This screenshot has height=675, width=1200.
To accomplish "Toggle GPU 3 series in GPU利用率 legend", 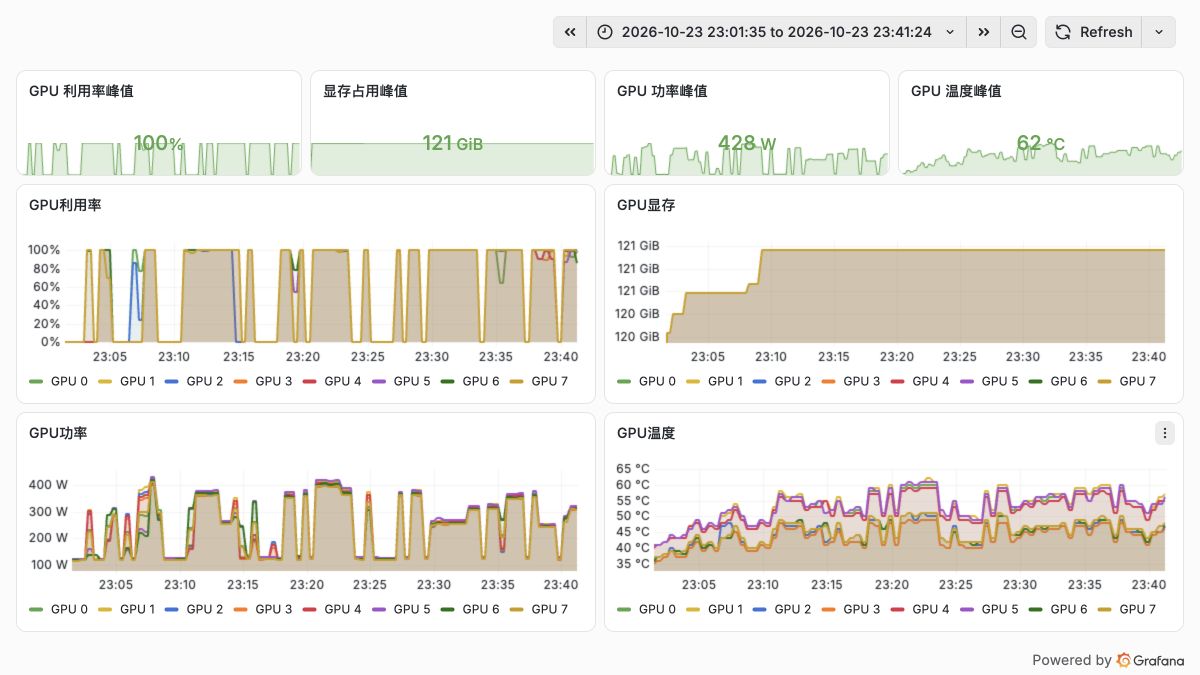I will [274, 381].
